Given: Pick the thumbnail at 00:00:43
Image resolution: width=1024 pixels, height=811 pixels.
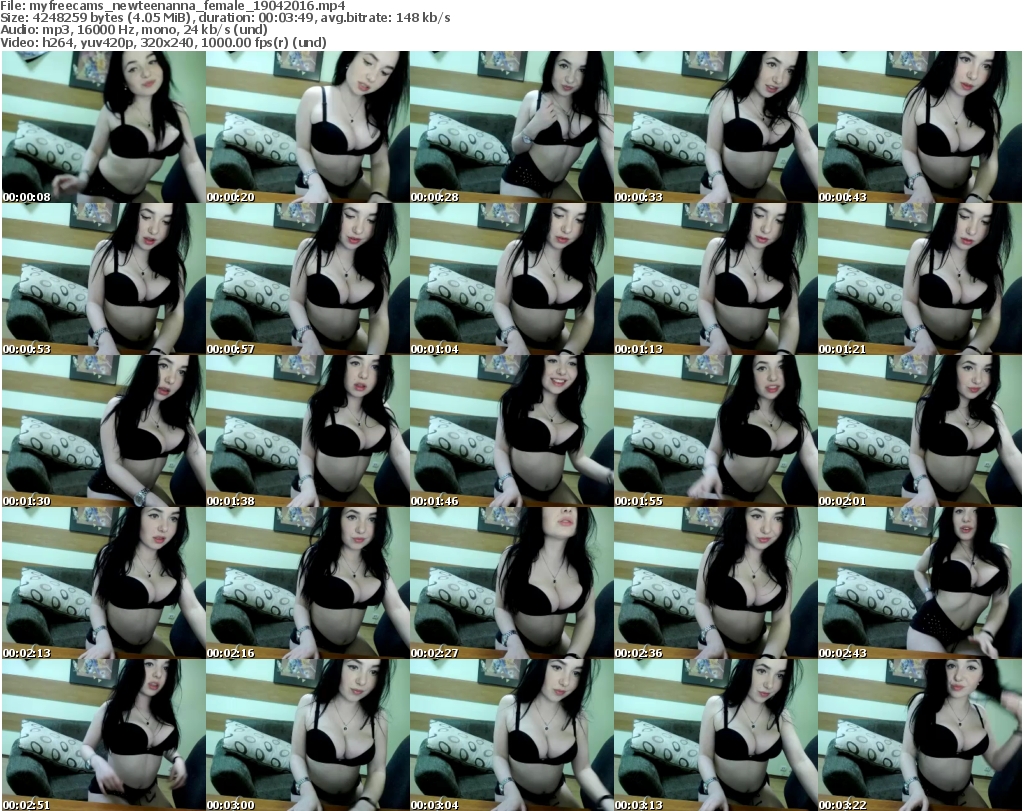Looking at the screenshot, I should [x=920, y=127].
